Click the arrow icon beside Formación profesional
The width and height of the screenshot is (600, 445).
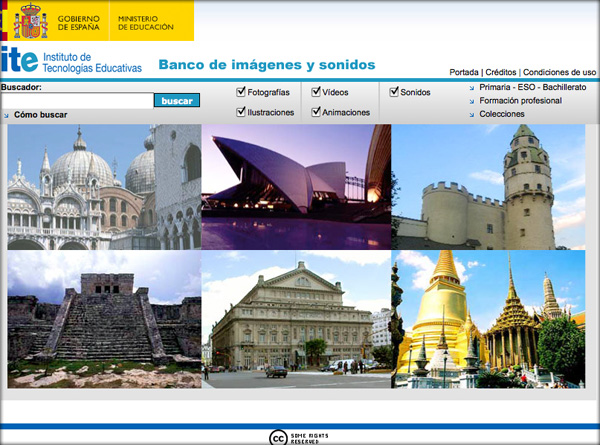471,101
